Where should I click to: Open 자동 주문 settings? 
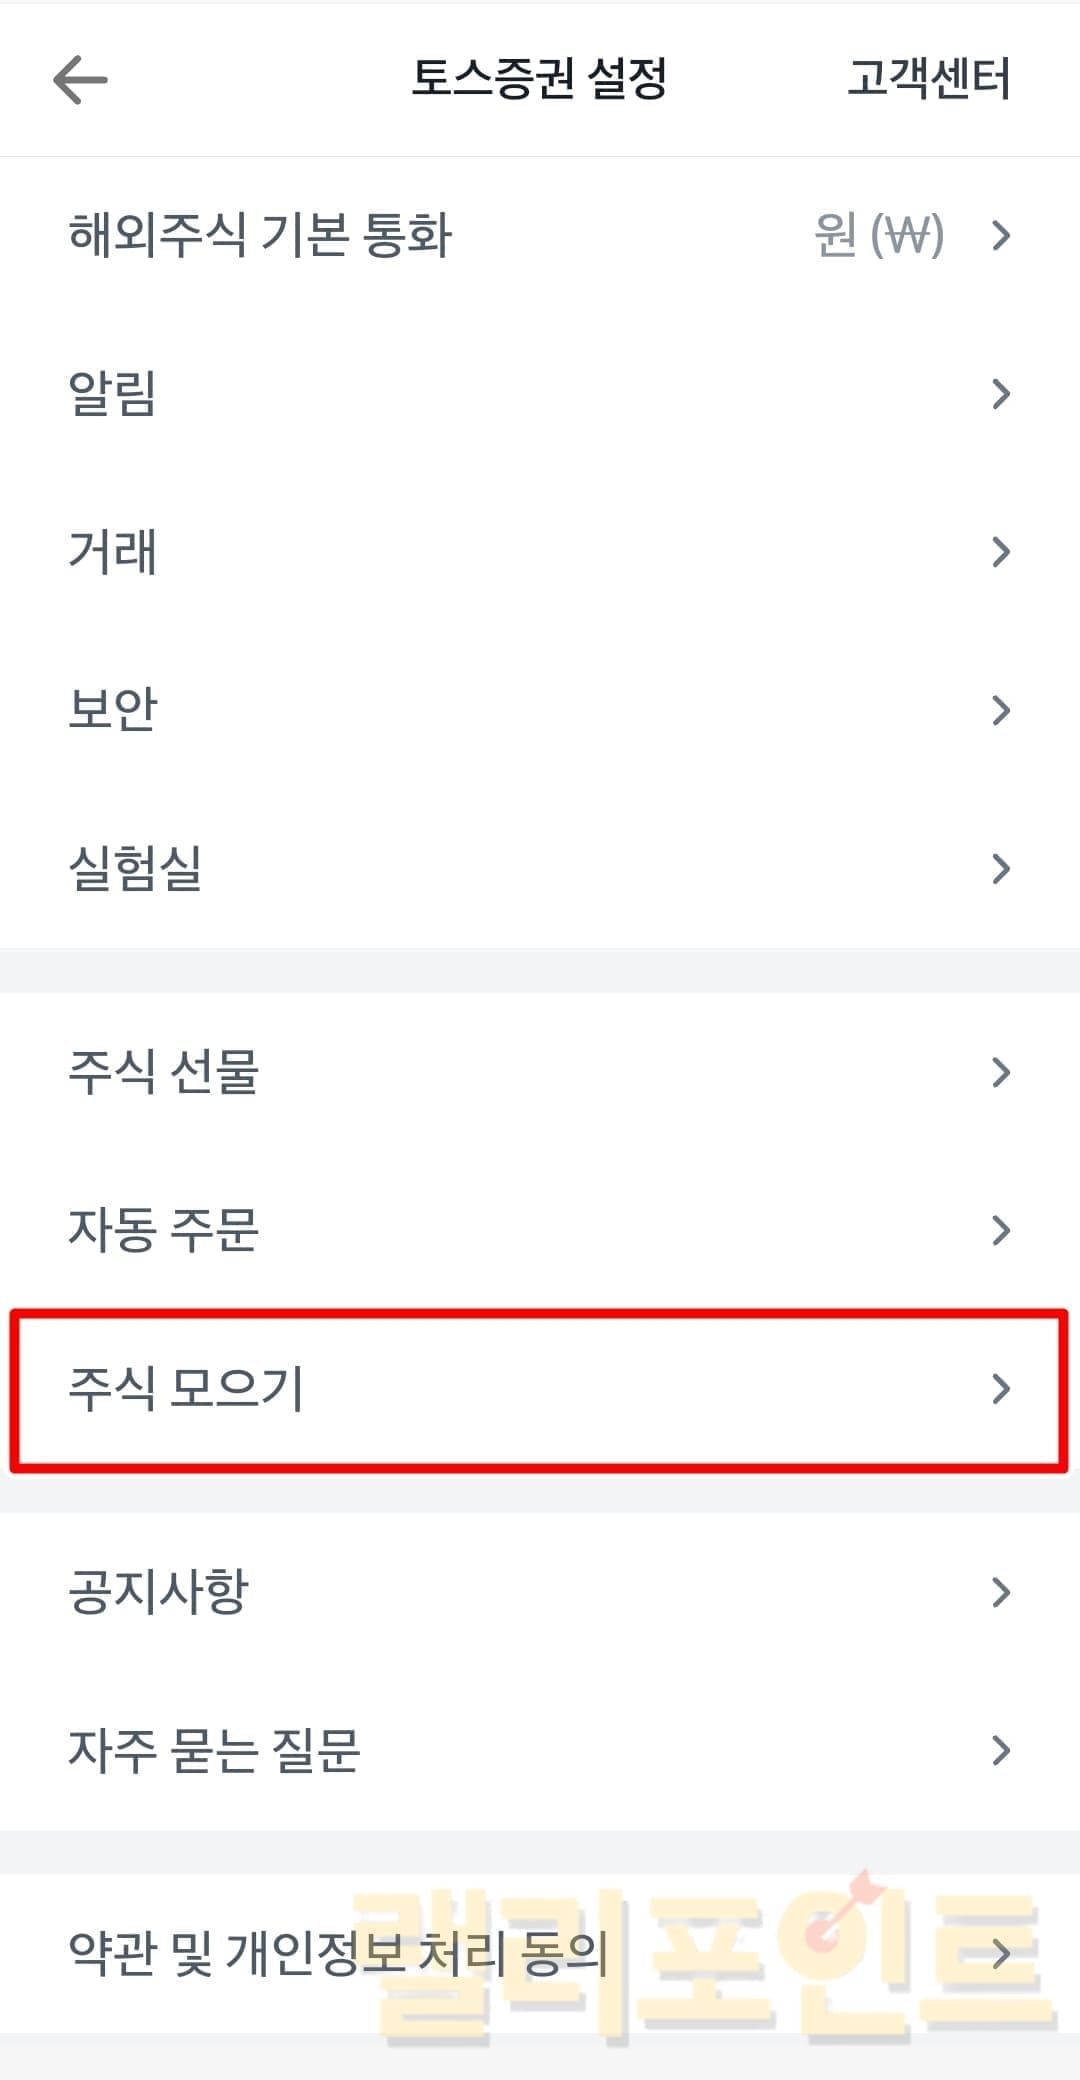tap(164, 1230)
